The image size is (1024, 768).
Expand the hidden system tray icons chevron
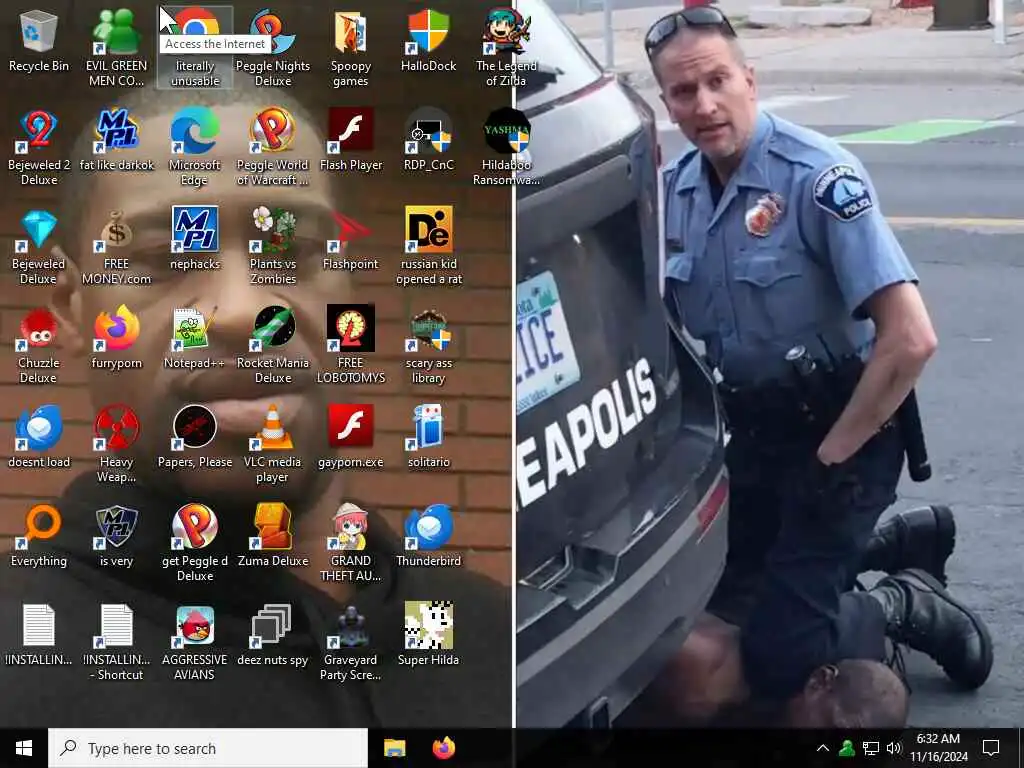823,748
